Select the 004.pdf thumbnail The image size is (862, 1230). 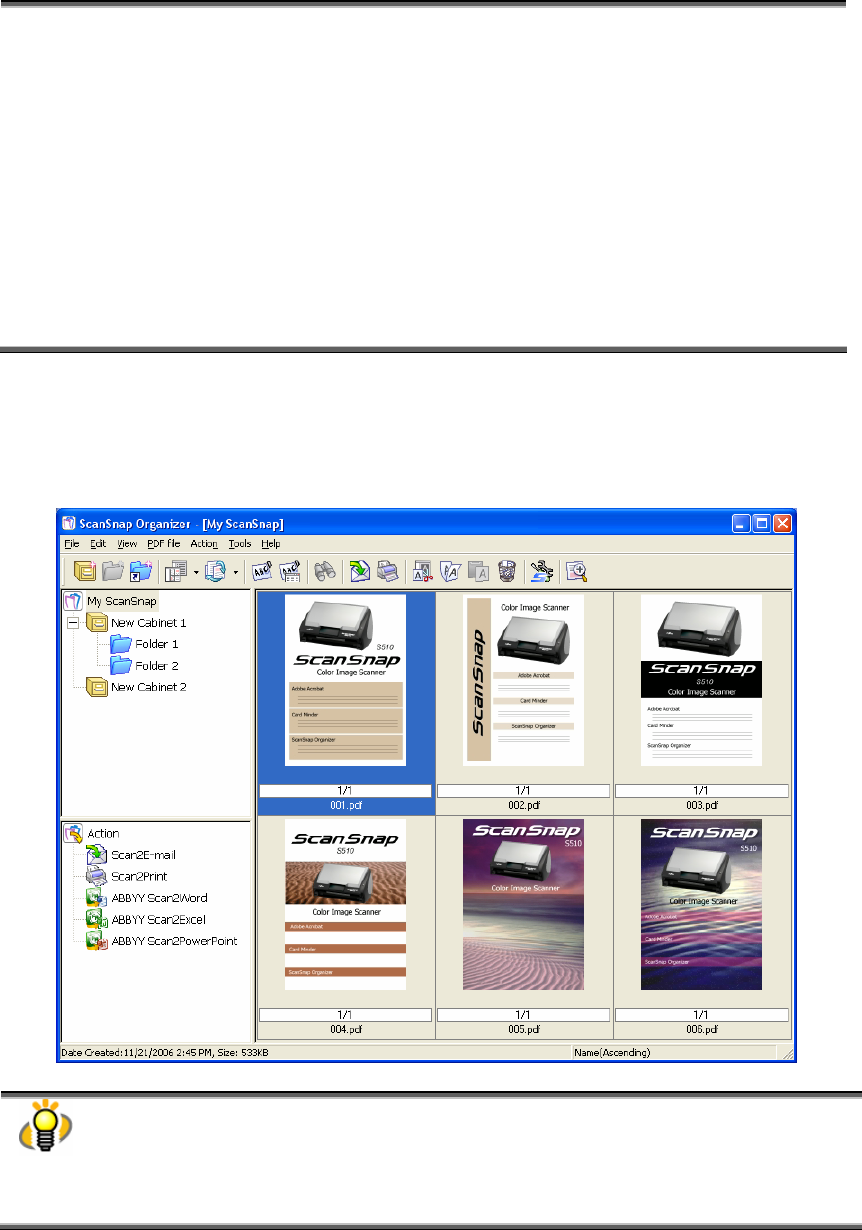pyautogui.click(x=345, y=905)
